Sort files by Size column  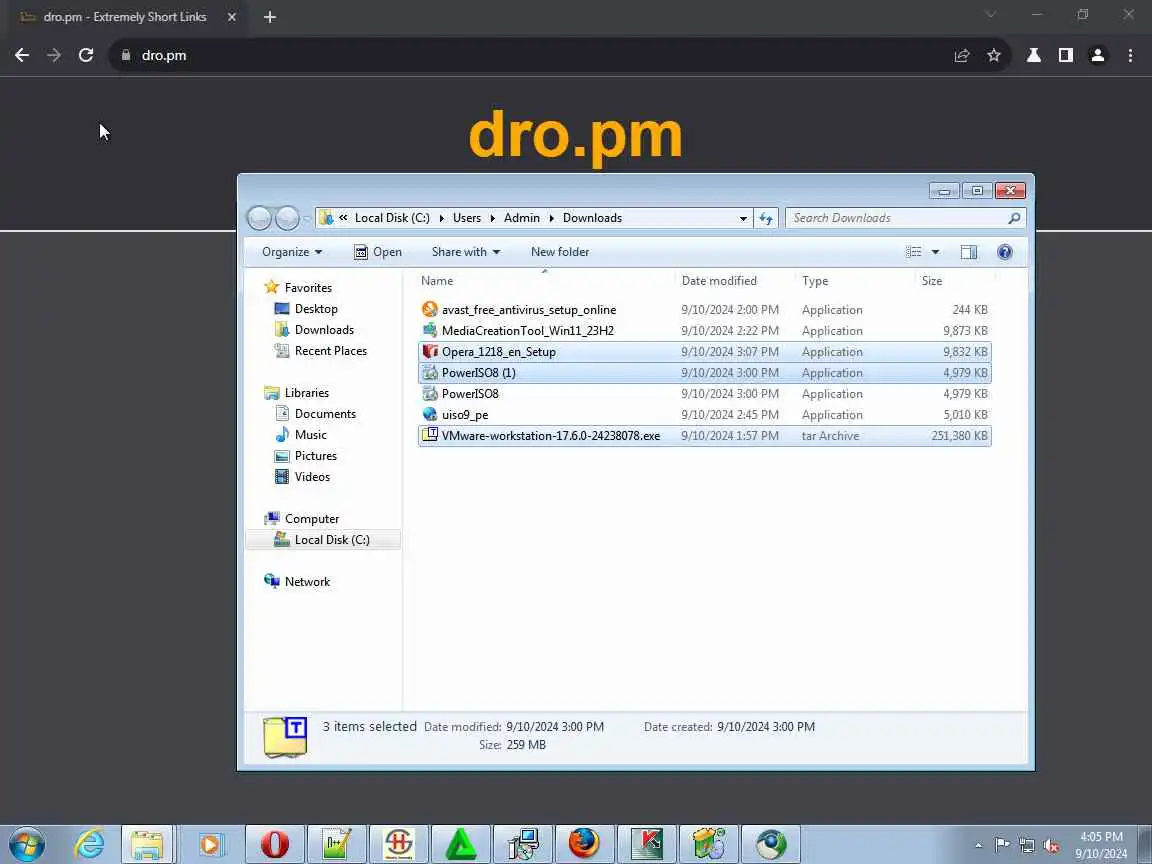click(x=932, y=281)
